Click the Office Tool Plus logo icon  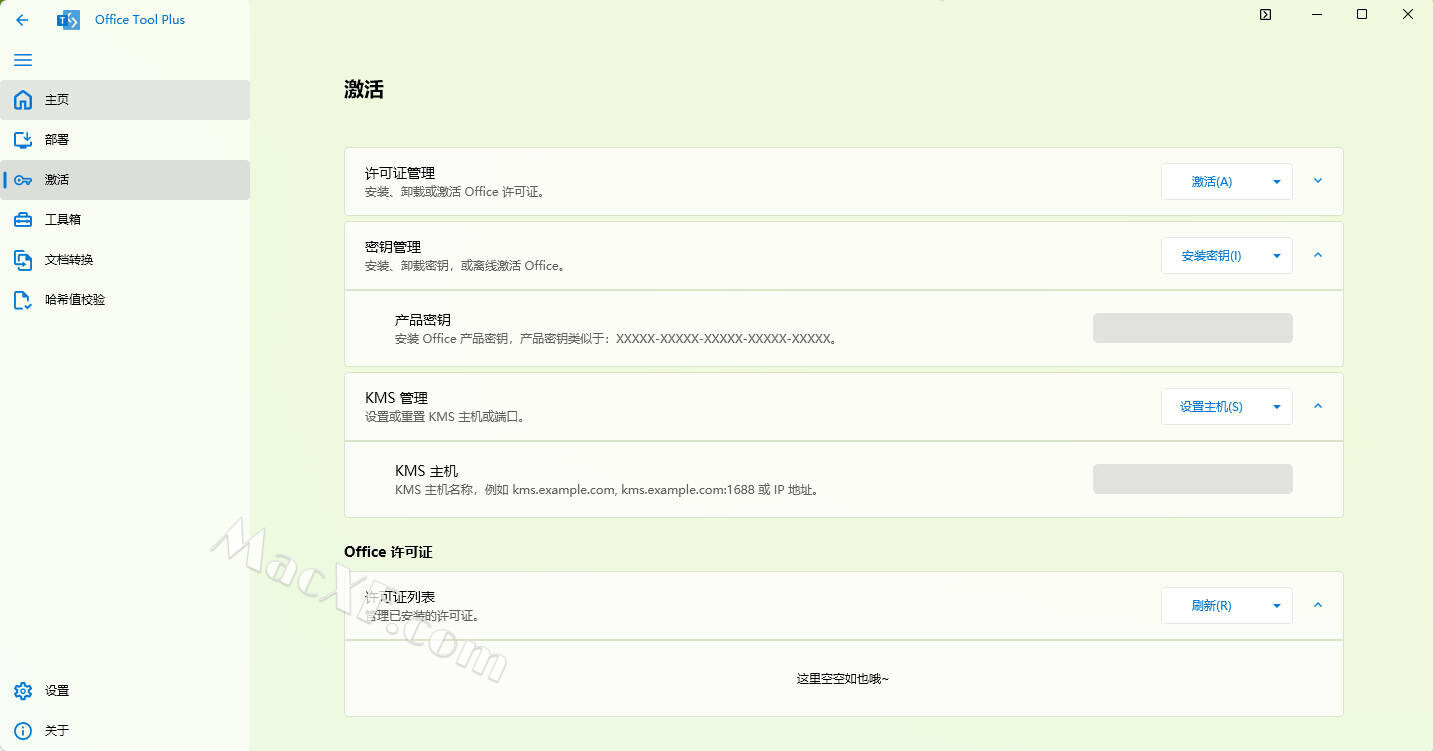coord(69,20)
